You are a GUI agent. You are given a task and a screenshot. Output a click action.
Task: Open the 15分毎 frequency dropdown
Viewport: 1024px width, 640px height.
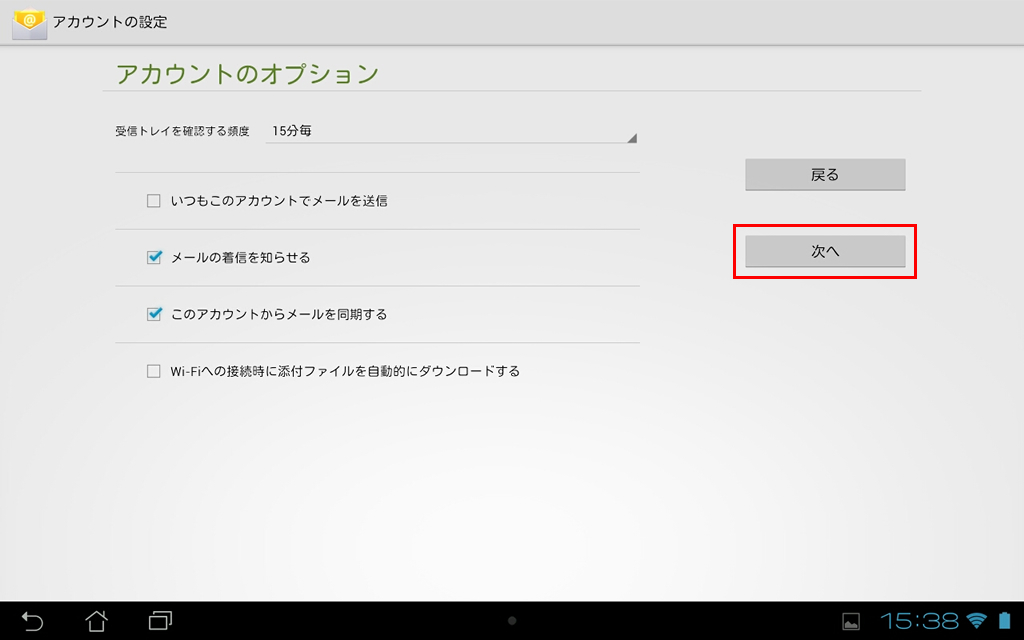pos(450,131)
